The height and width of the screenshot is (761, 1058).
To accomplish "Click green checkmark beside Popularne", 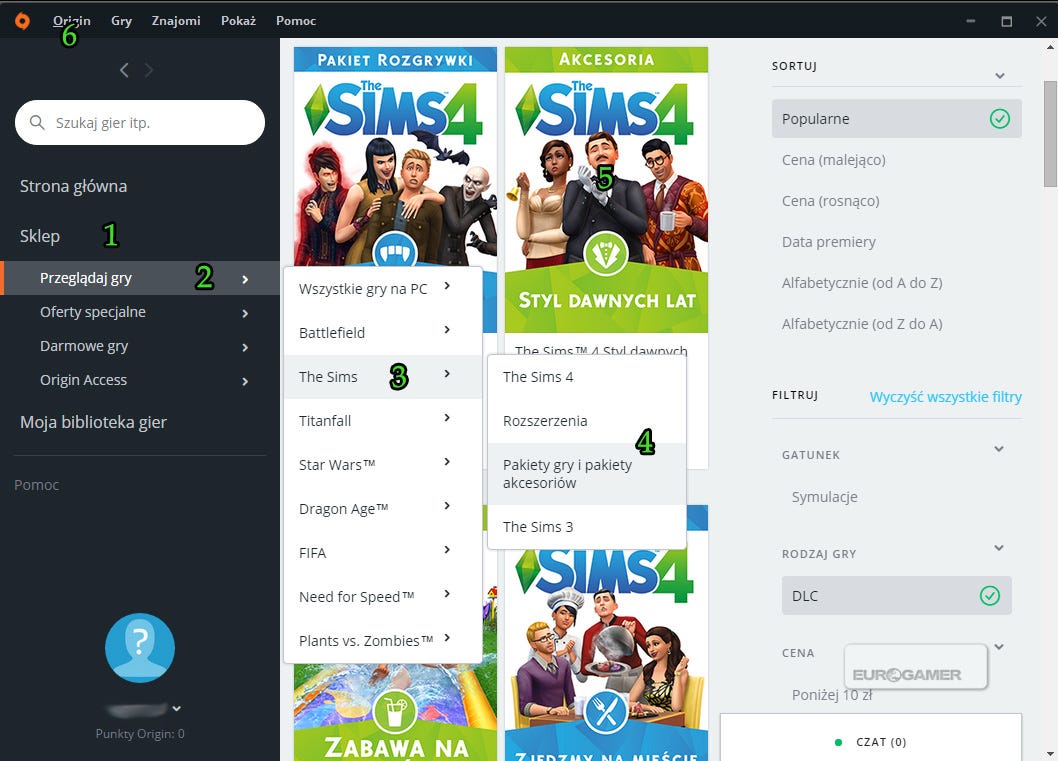I will click(x=999, y=119).
